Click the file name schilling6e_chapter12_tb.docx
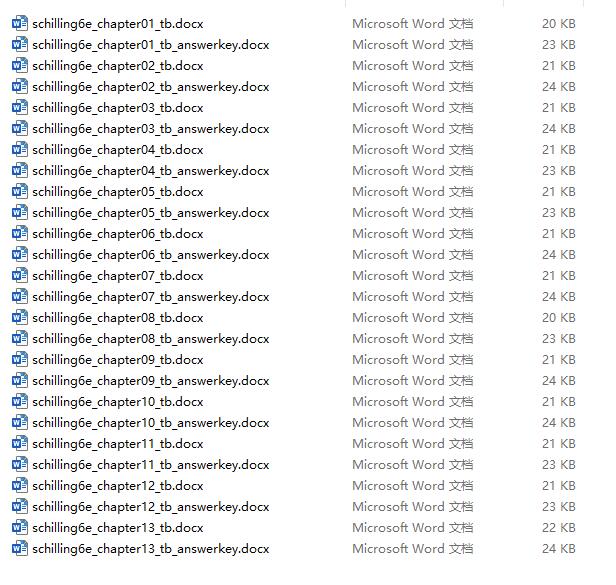The height and width of the screenshot is (585, 616). point(118,486)
